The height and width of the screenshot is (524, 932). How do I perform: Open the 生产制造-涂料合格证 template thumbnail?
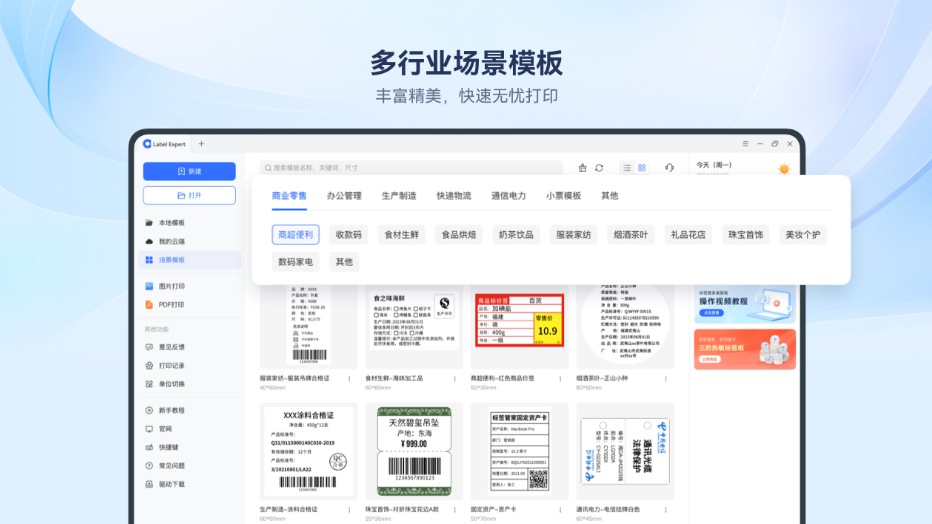pos(308,451)
